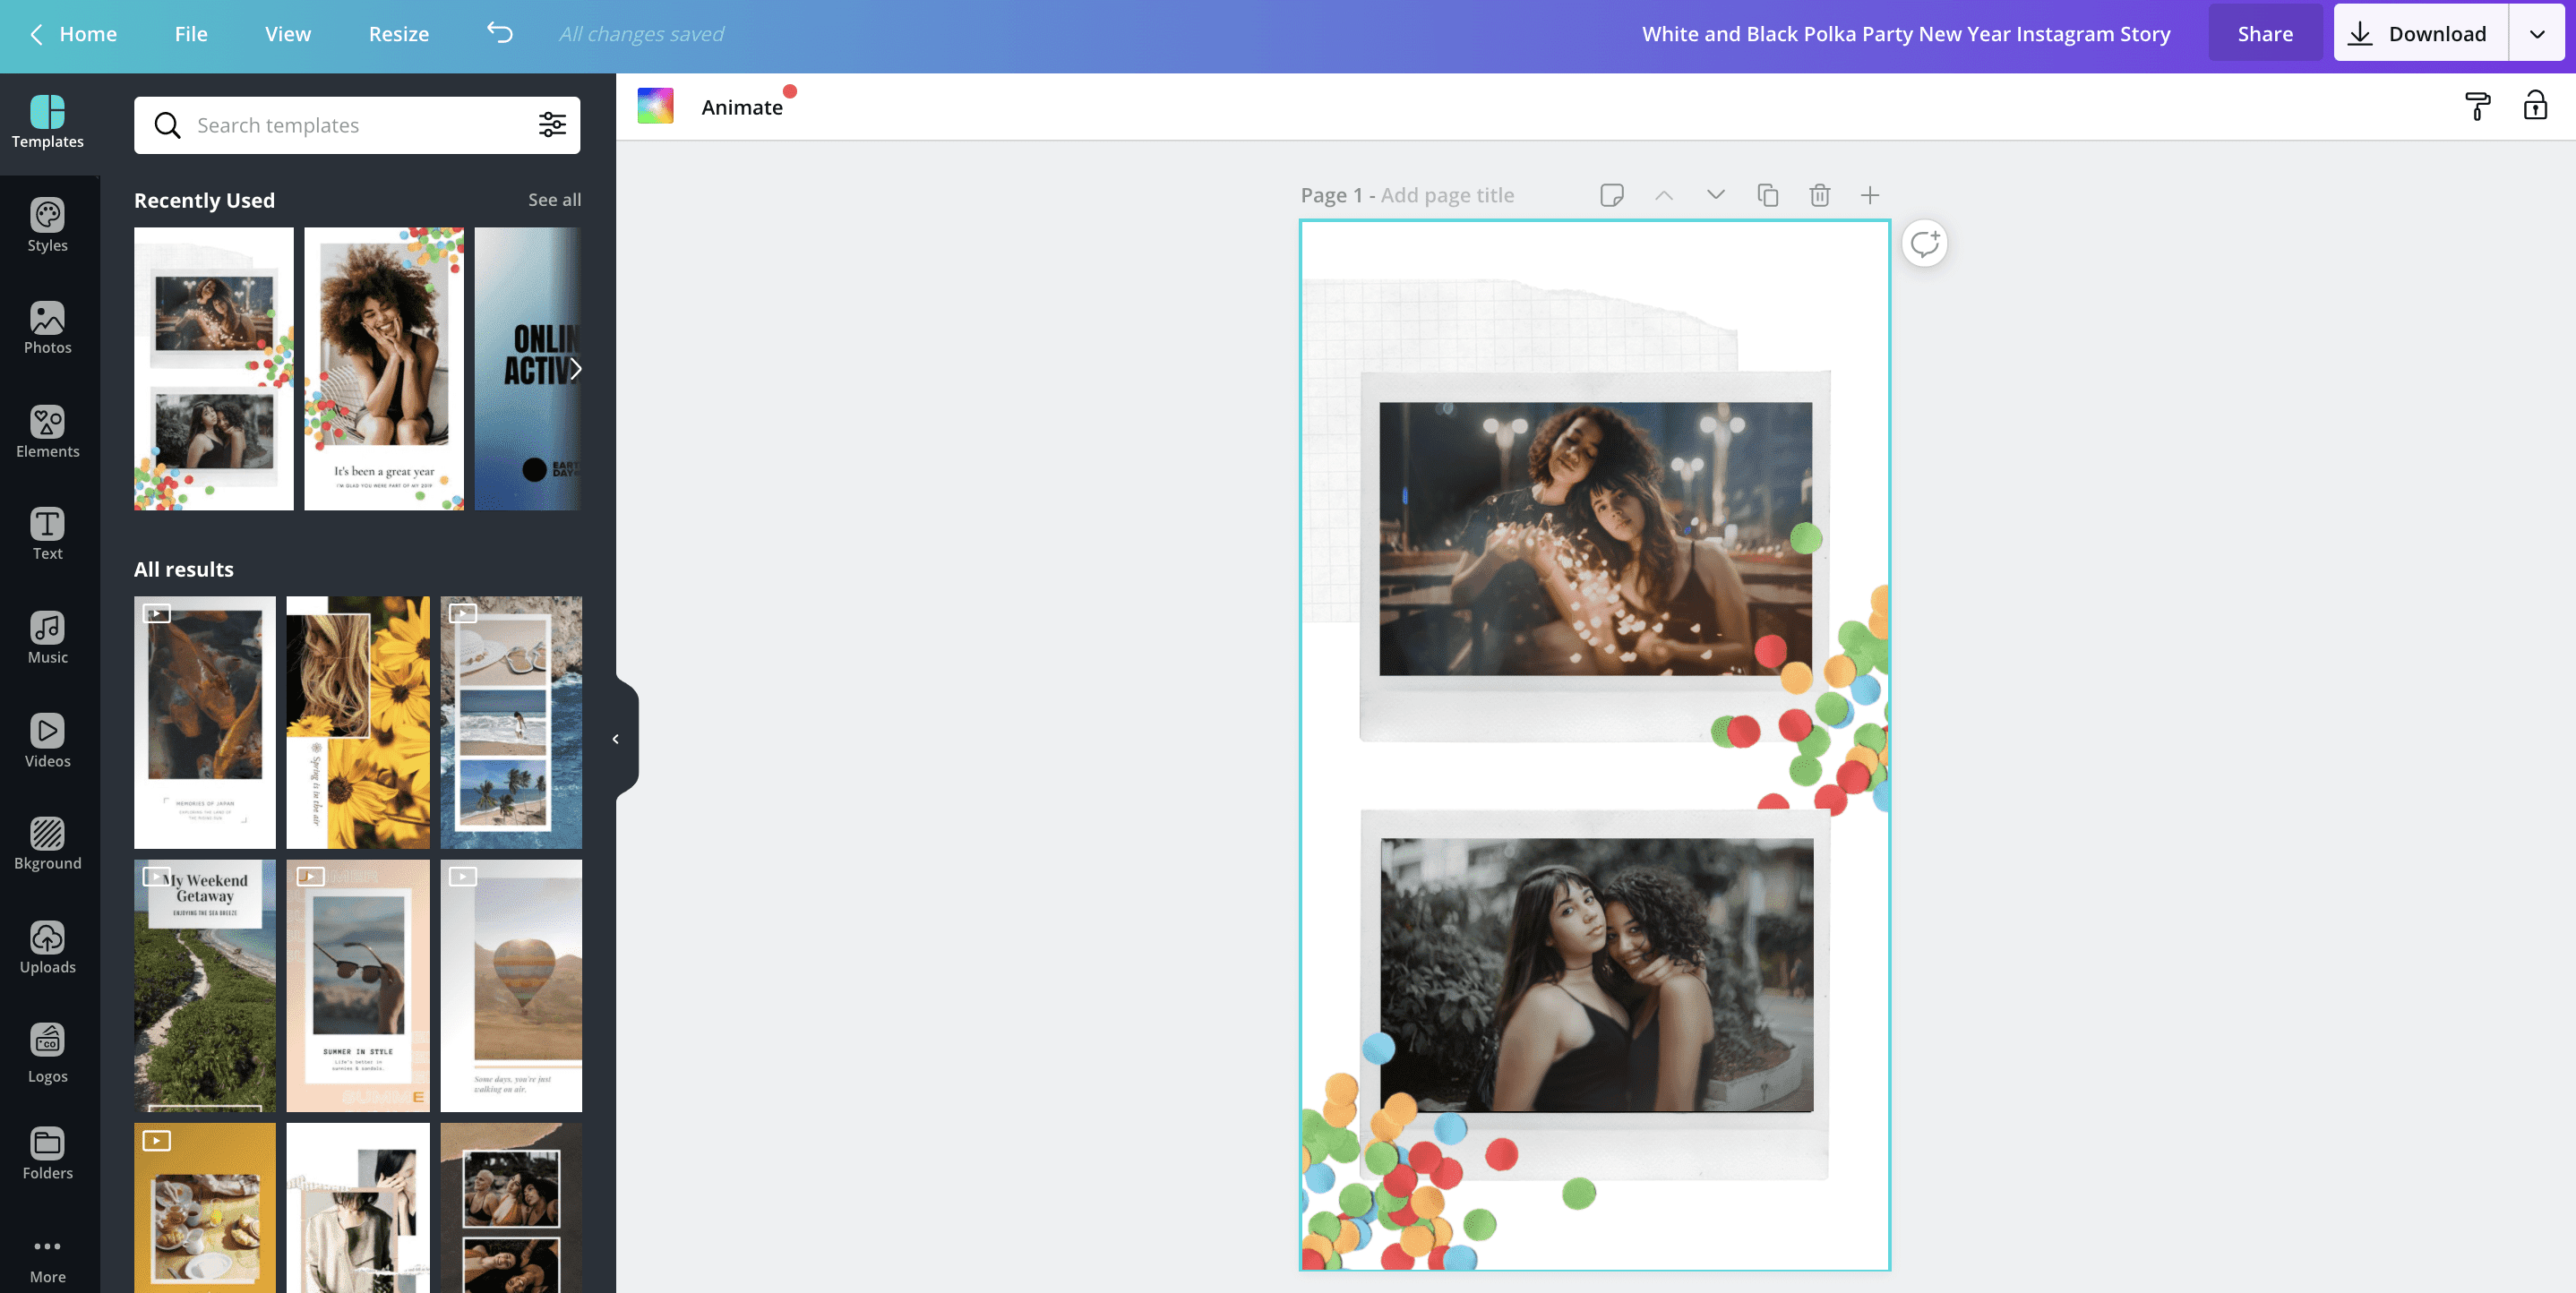Open the Download options dropdown
The height and width of the screenshot is (1293, 2576).
pos(2537,32)
